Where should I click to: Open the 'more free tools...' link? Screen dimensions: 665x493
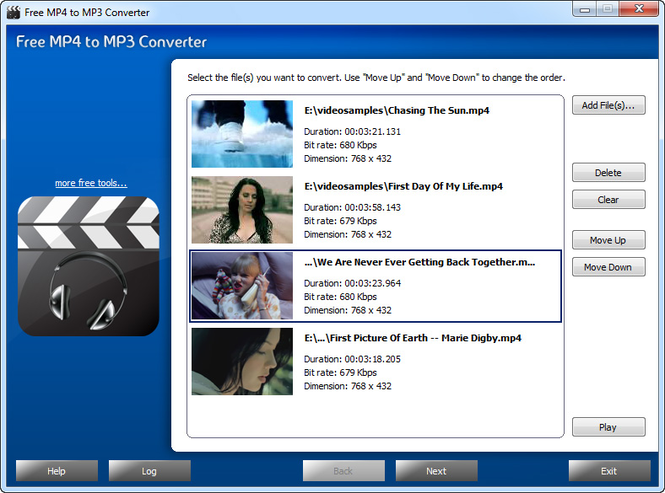(x=91, y=183)
